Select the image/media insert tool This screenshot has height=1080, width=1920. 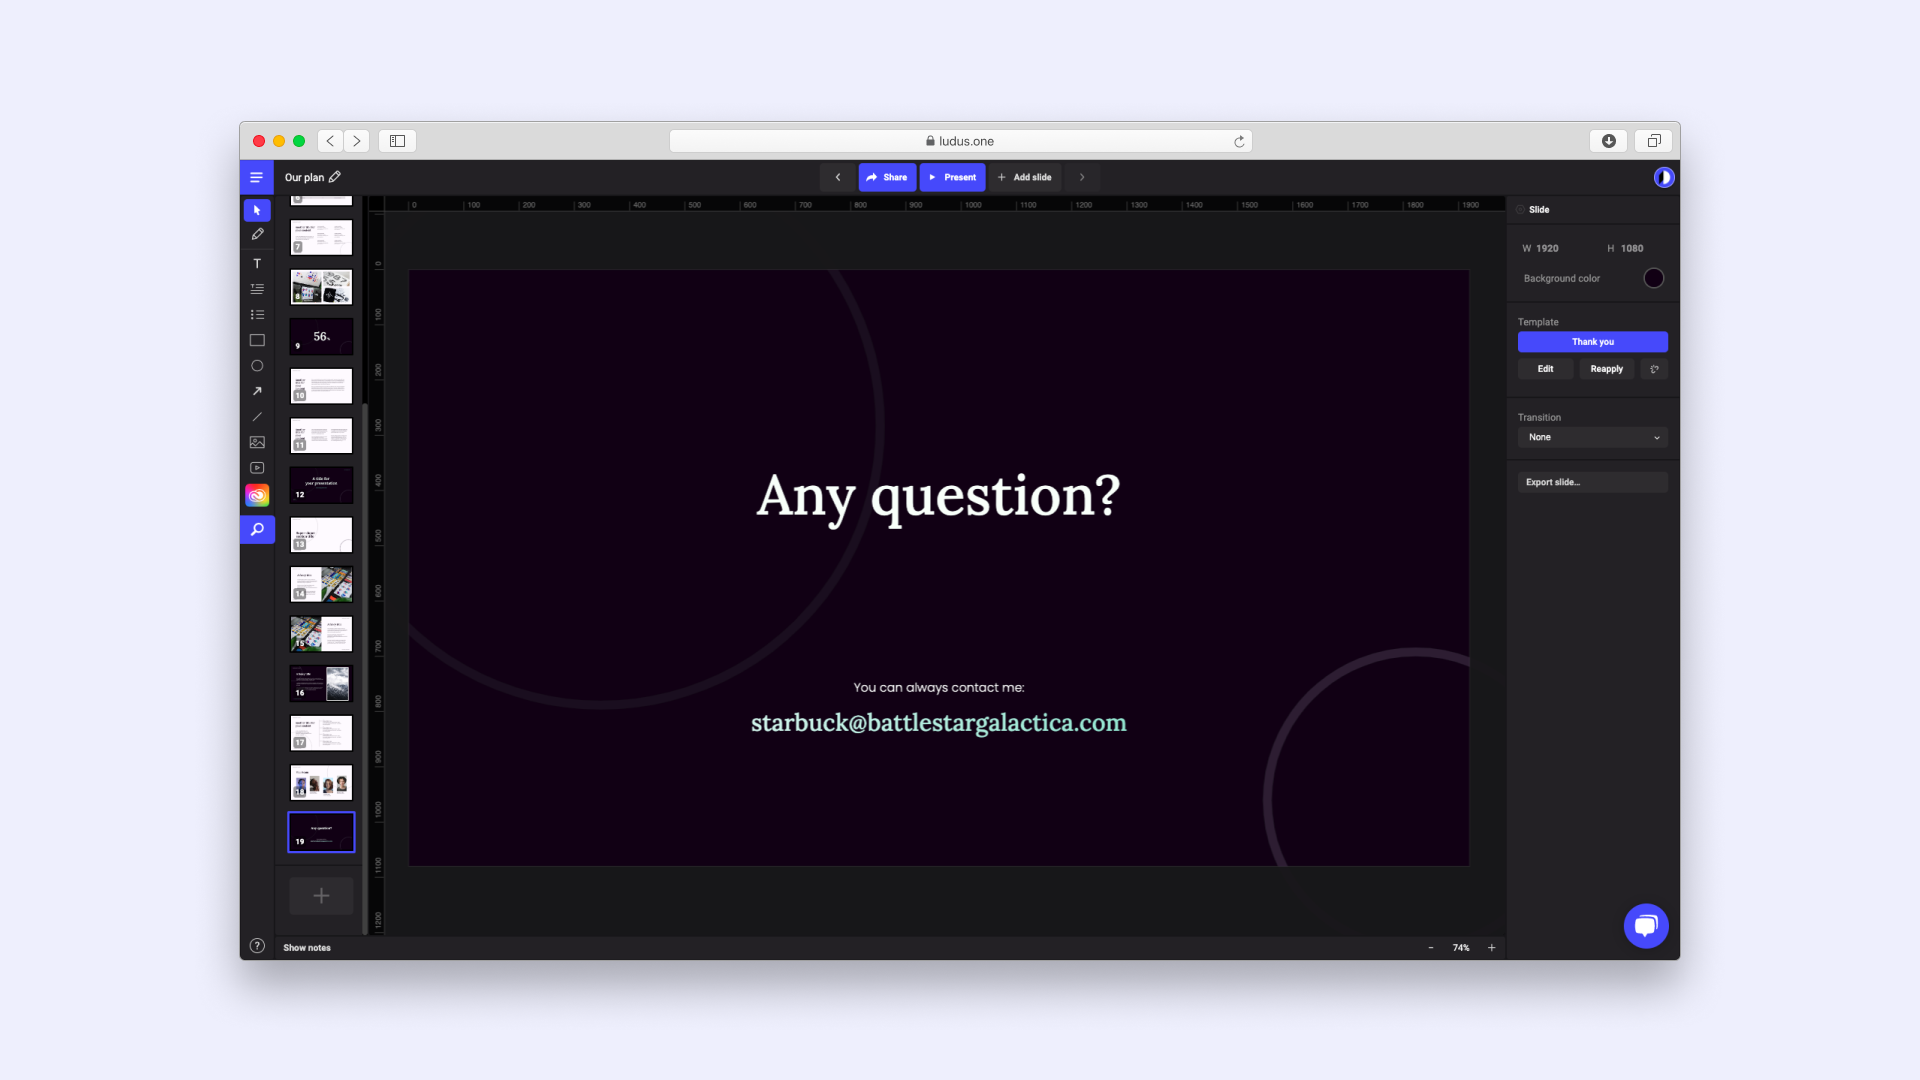tap(258, 442)
